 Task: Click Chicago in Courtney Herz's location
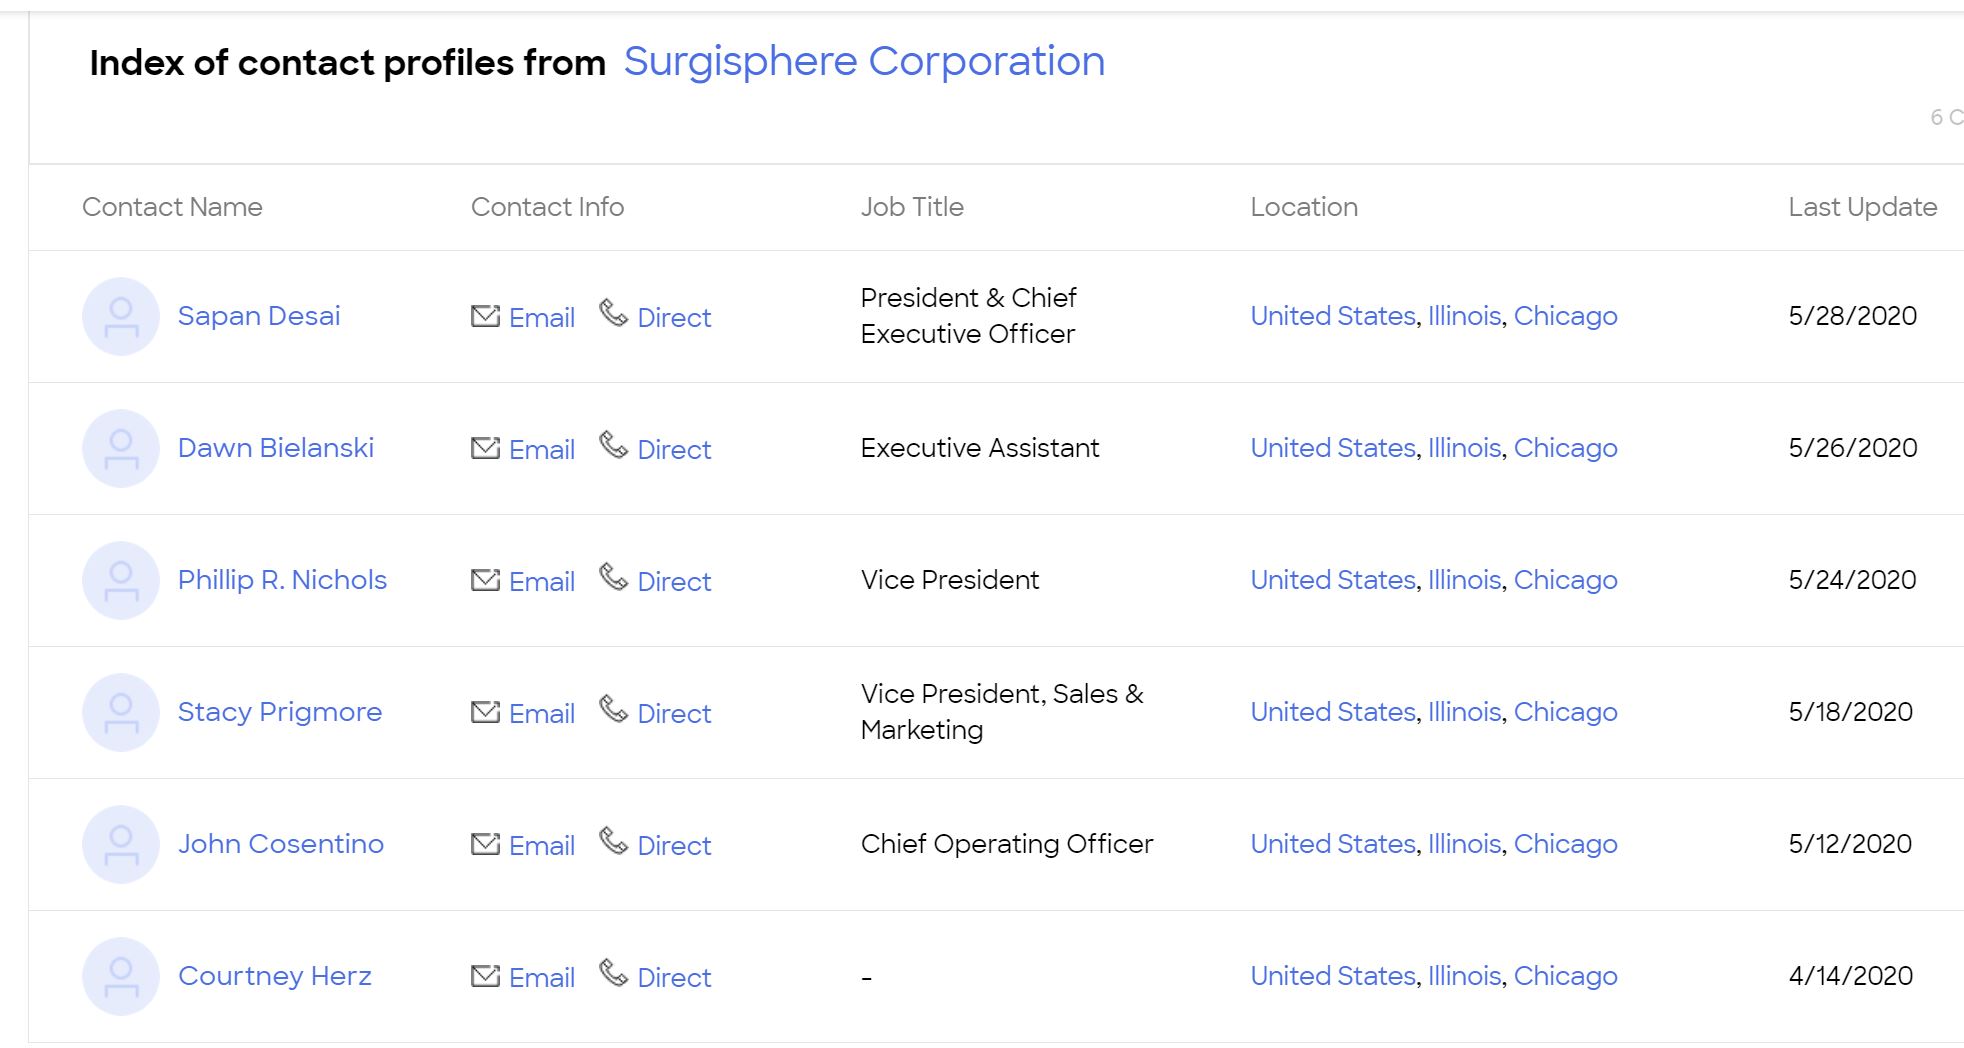tap(1565, 976)
